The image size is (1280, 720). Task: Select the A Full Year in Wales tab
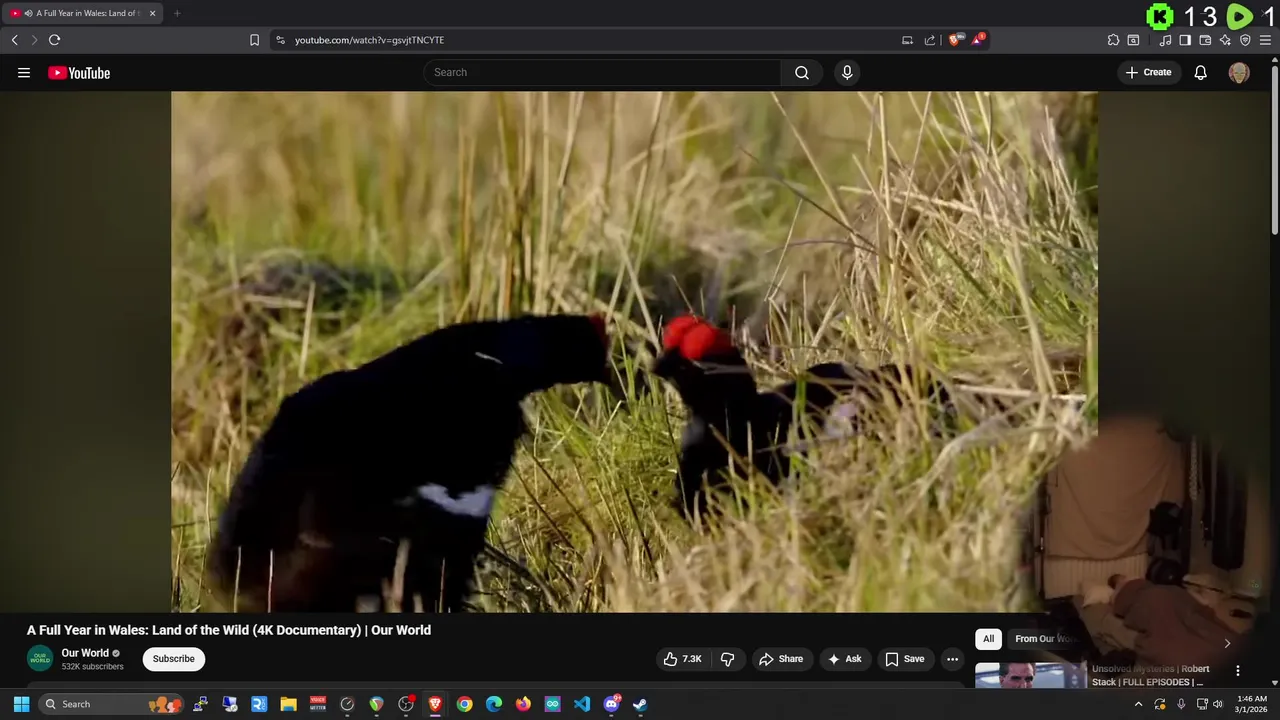pyautogui.click(x=82, y=13)
